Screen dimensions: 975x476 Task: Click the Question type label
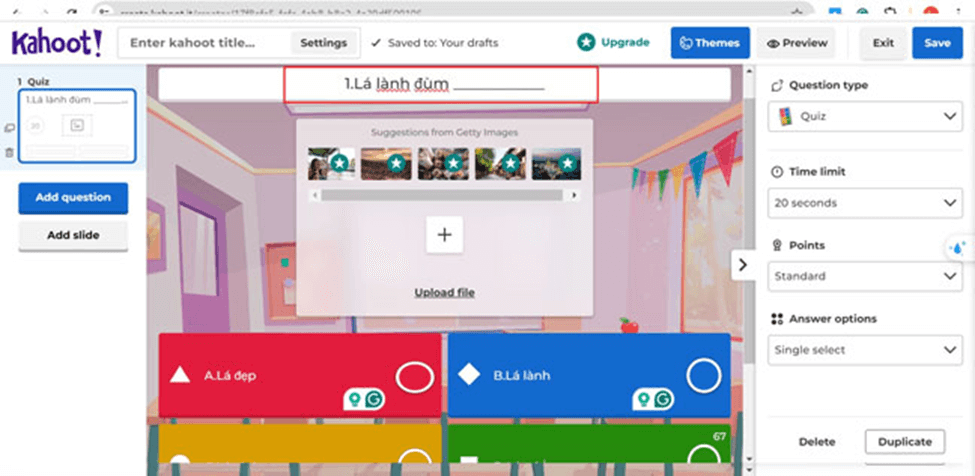[x=828, y=85]
